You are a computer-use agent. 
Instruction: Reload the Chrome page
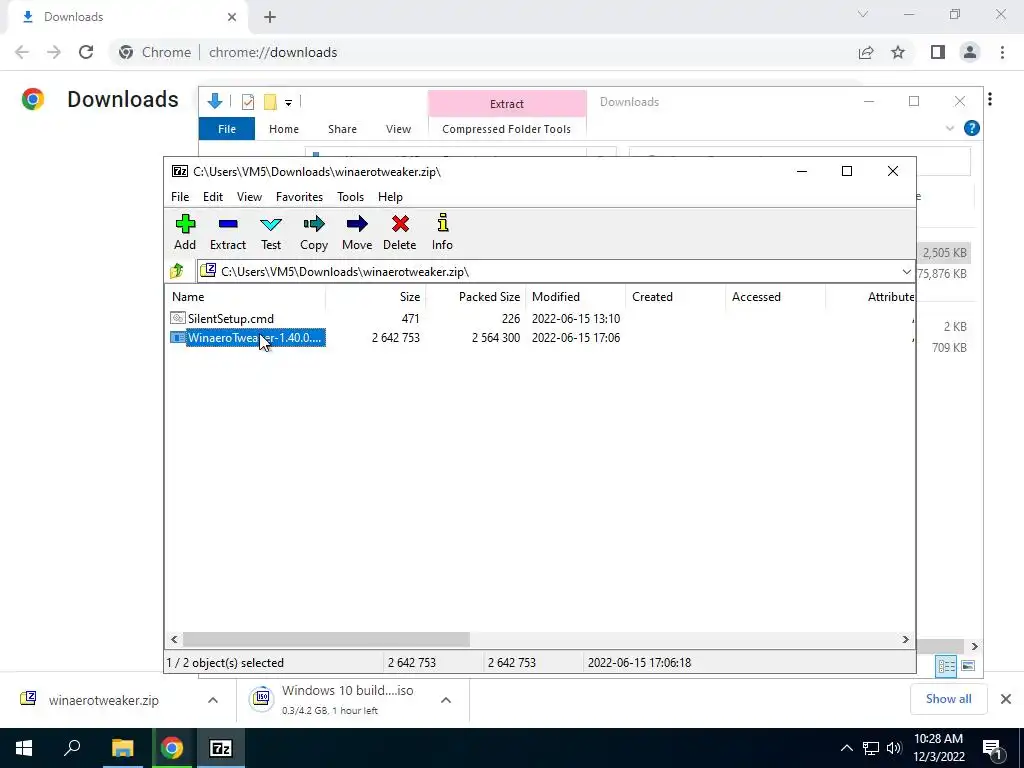tap(86, 52)
